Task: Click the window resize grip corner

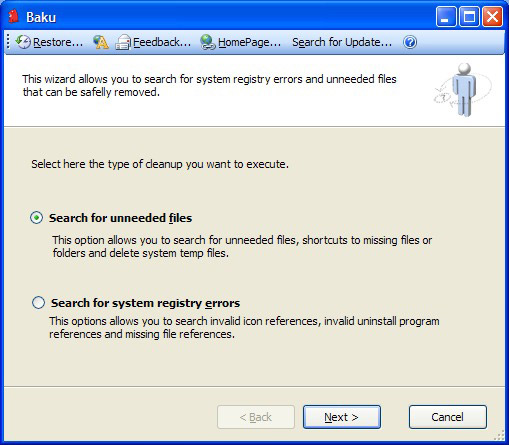Action: [x=499, y=435]
